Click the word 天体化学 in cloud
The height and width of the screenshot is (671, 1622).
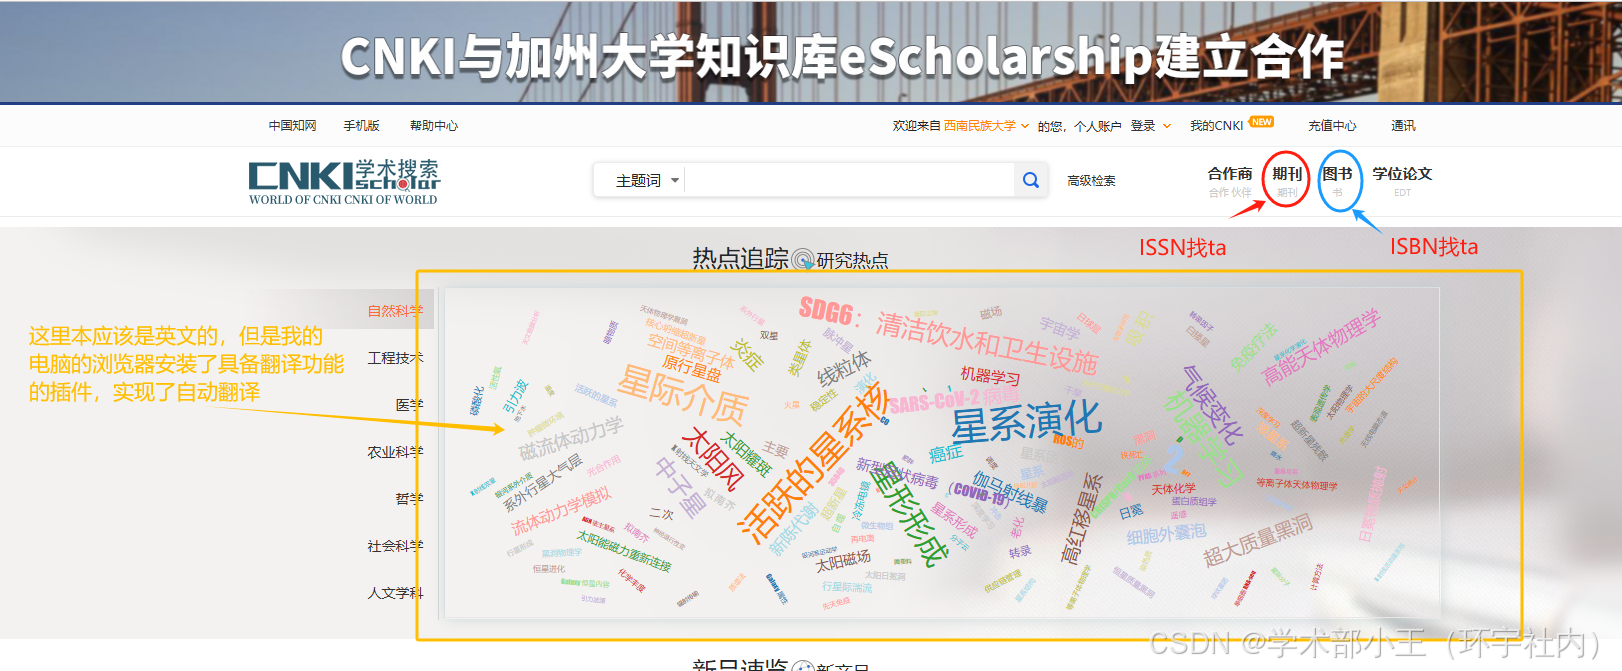pos(1173,489)
